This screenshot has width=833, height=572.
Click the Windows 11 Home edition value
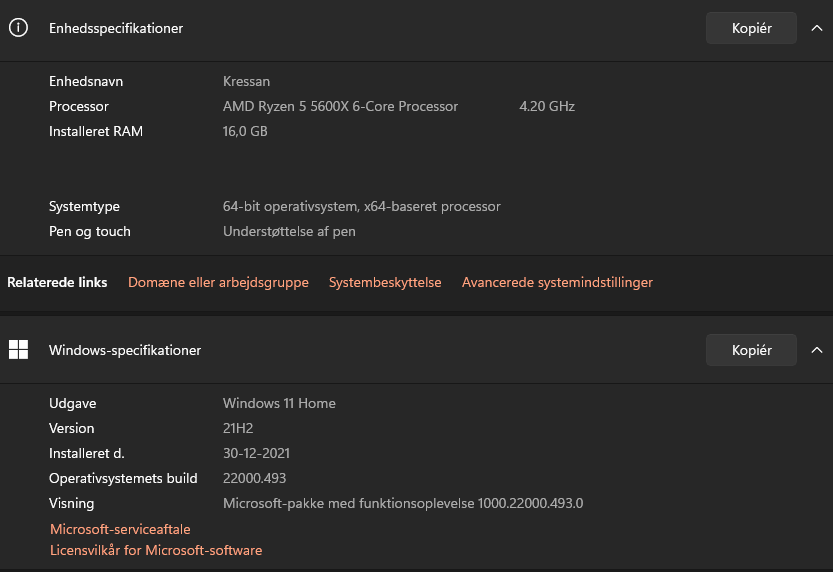tap(279, 403)
